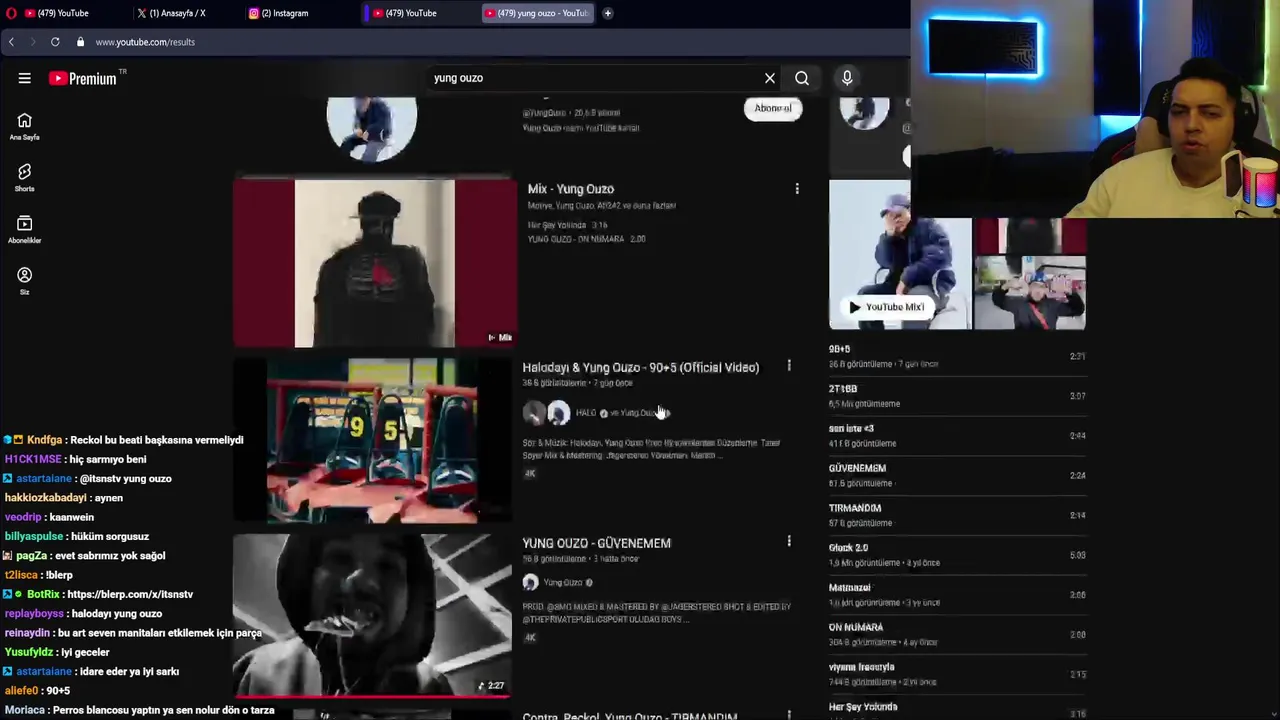
Task: Play 2T1BB in the right playlist
Action: (x=957, y=396)
